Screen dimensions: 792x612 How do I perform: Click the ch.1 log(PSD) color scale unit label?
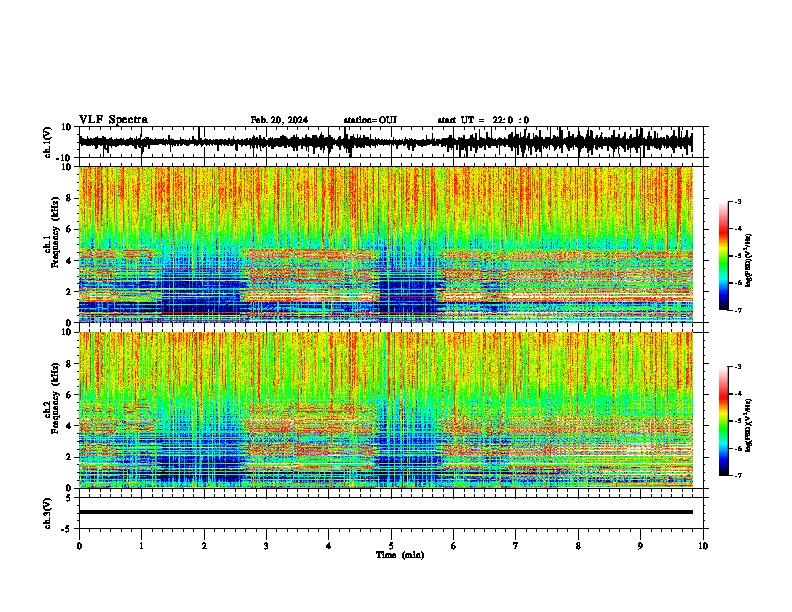pyautogui.click(x=749, y=261)
